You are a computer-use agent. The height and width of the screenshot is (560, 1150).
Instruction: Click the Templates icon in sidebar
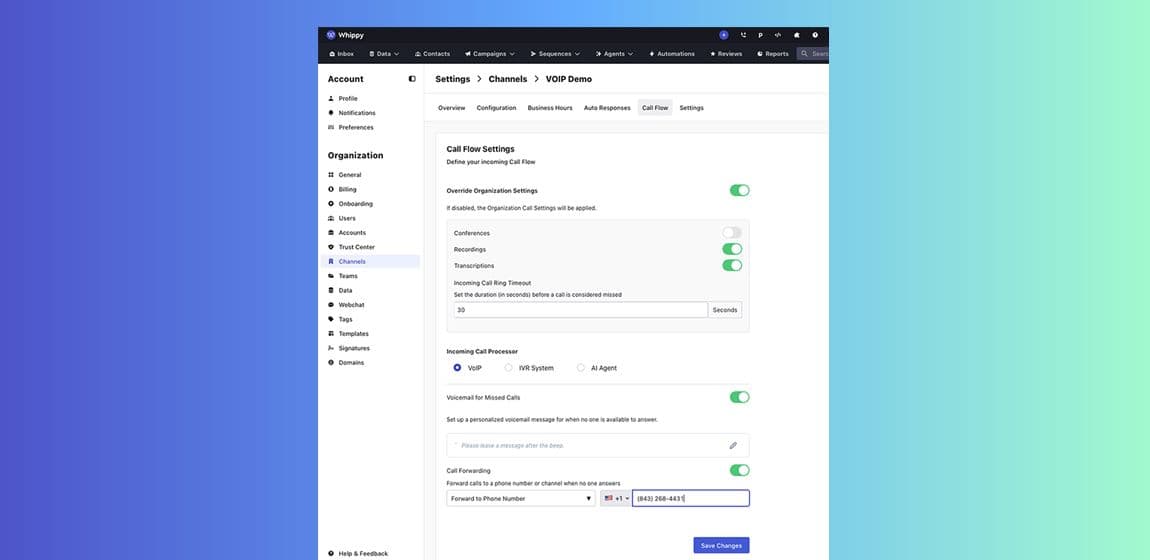pos(331,334)
